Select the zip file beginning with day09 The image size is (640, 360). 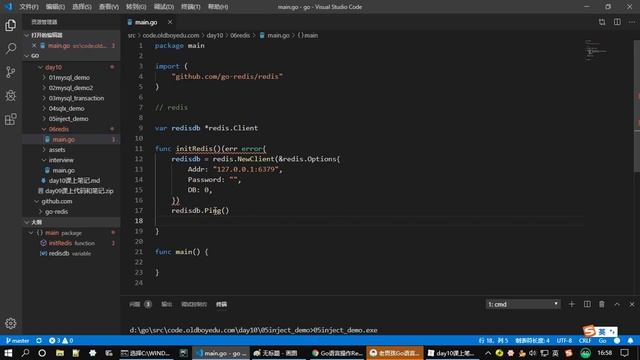[71, 191]
